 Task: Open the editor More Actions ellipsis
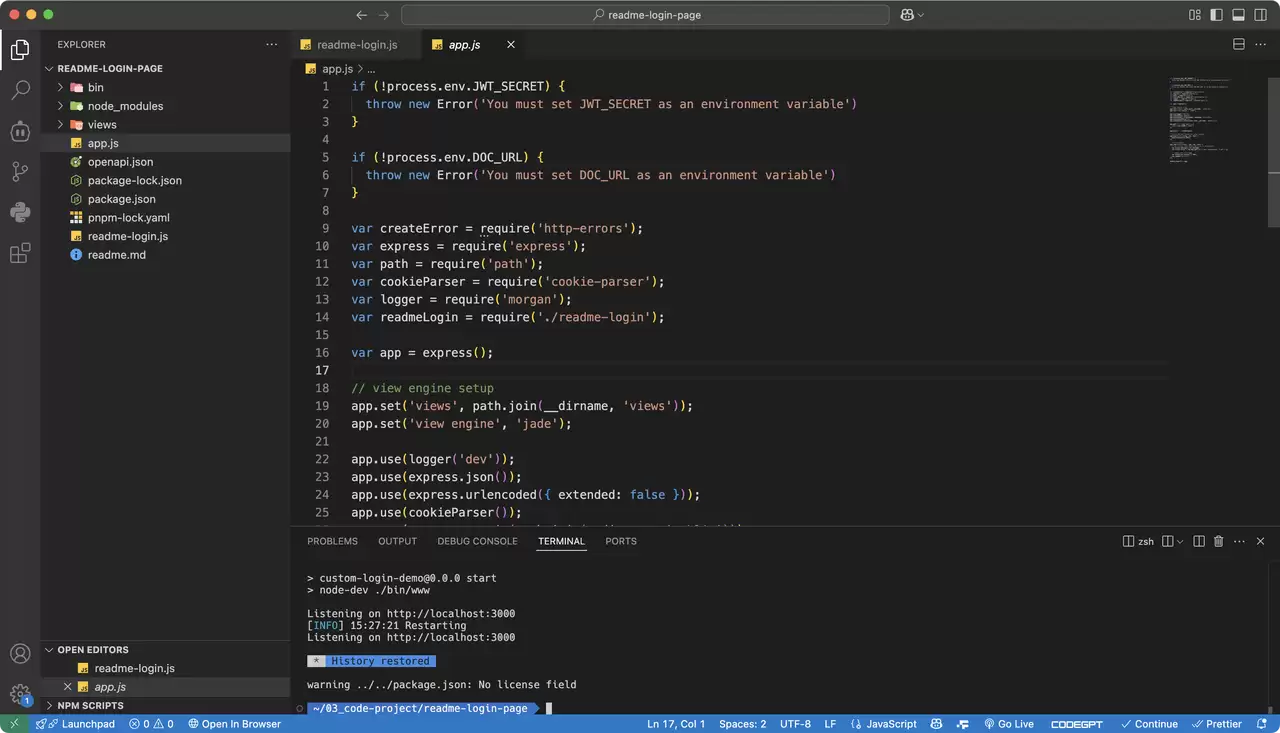(x=1261, y=44)
